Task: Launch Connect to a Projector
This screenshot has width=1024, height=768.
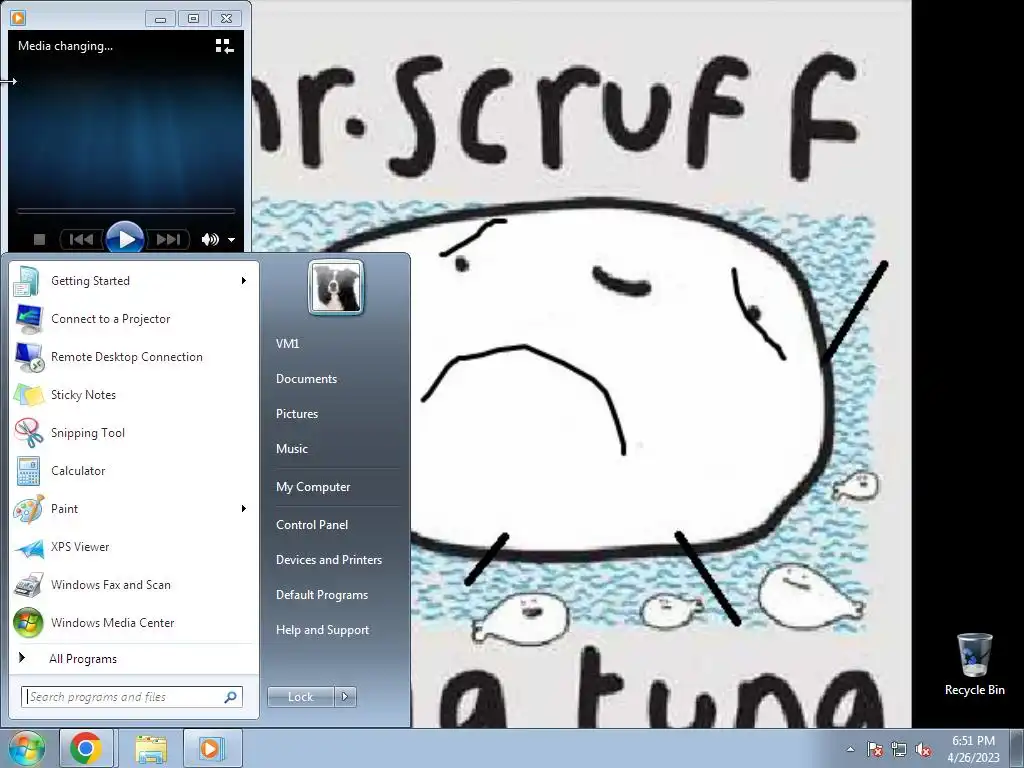Action: coord(133,319)
